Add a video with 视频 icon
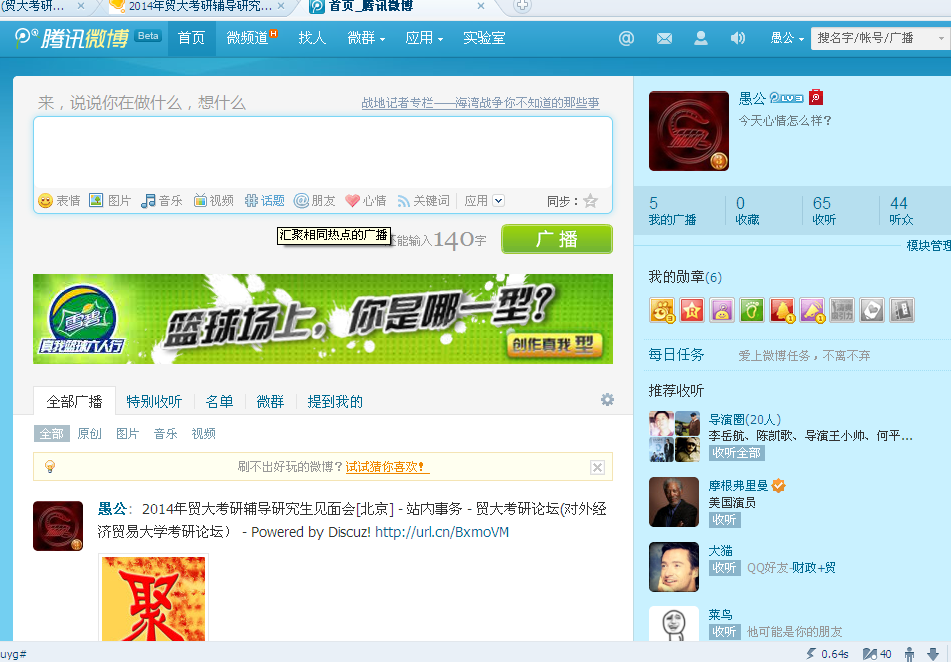 pyautogui.click(x=213, y=201)
